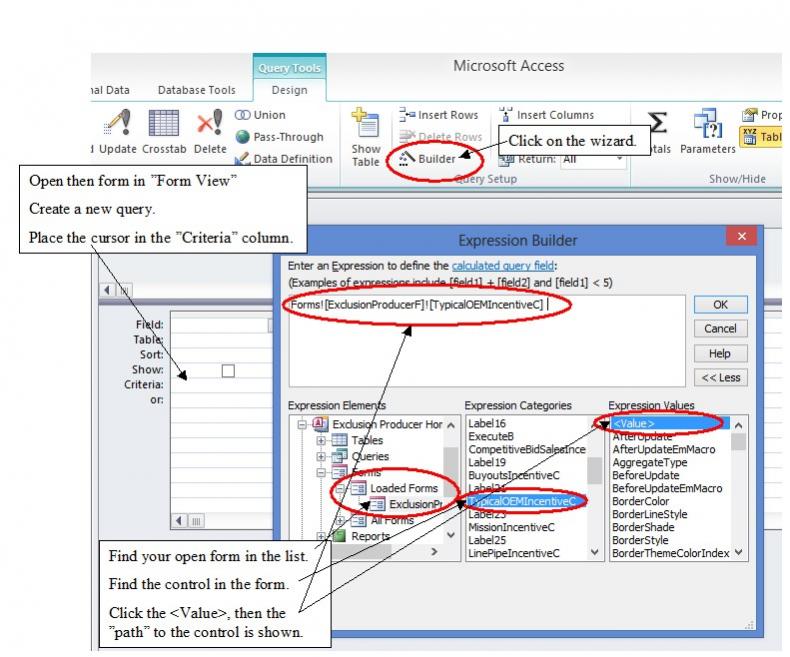The image size is (790, 657).
Task: Open the Property Sheet icon
Action: [750, 115]
